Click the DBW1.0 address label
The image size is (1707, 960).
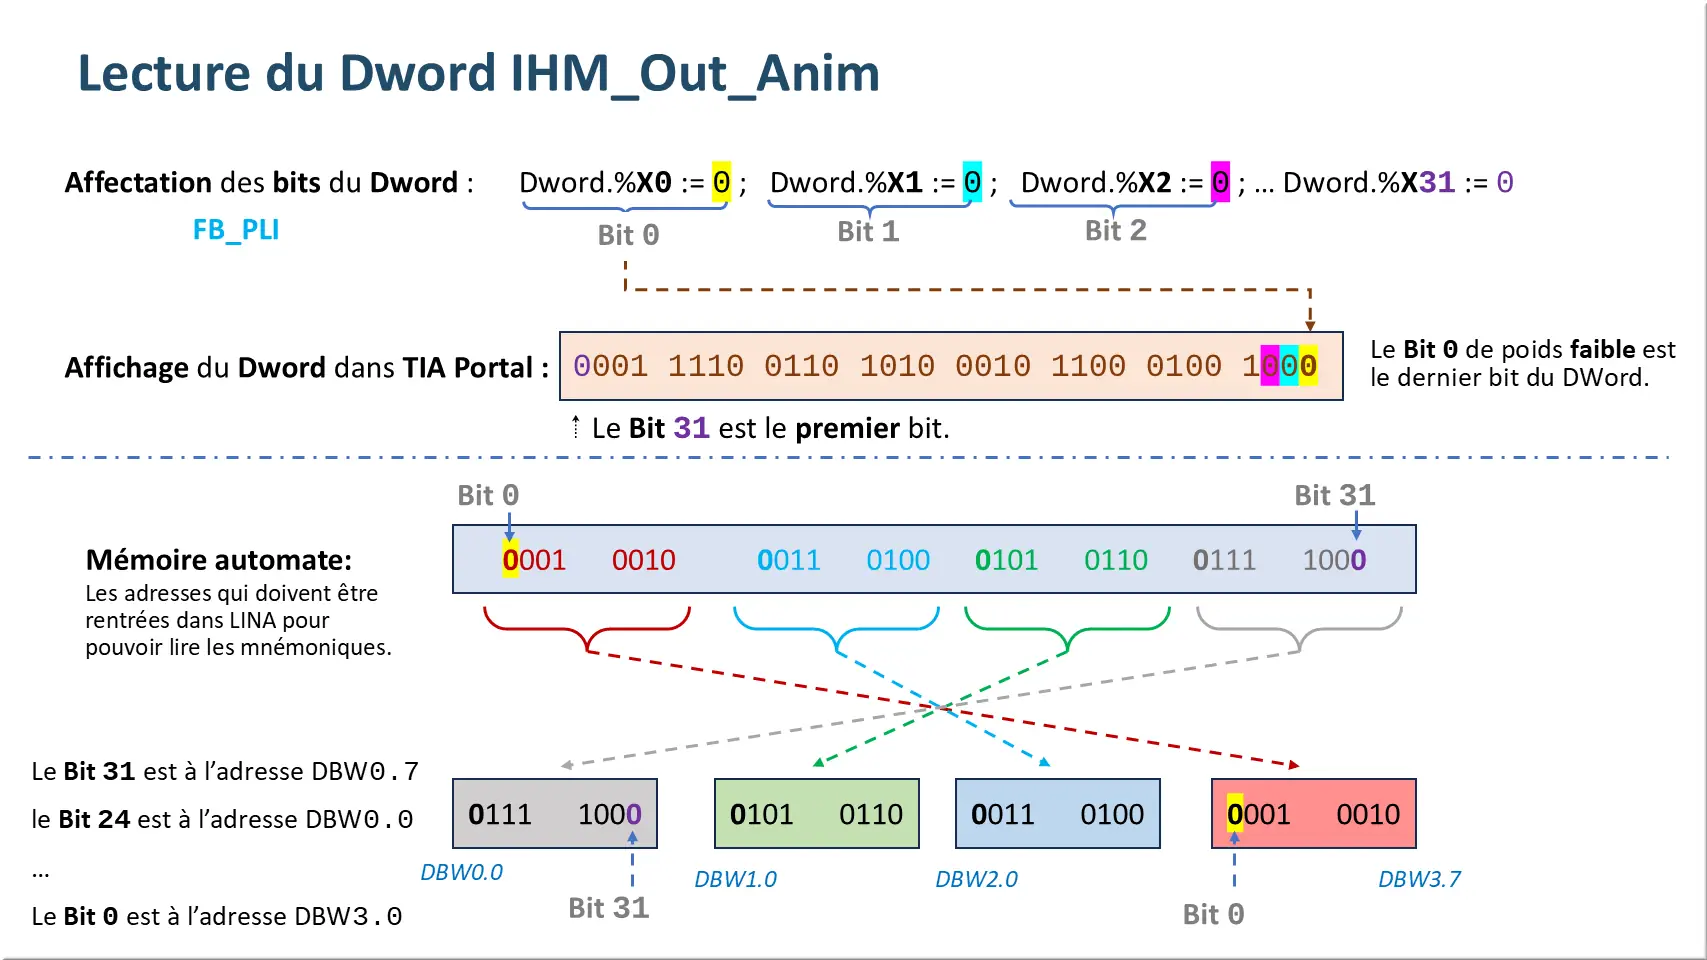tap(735, 879)
